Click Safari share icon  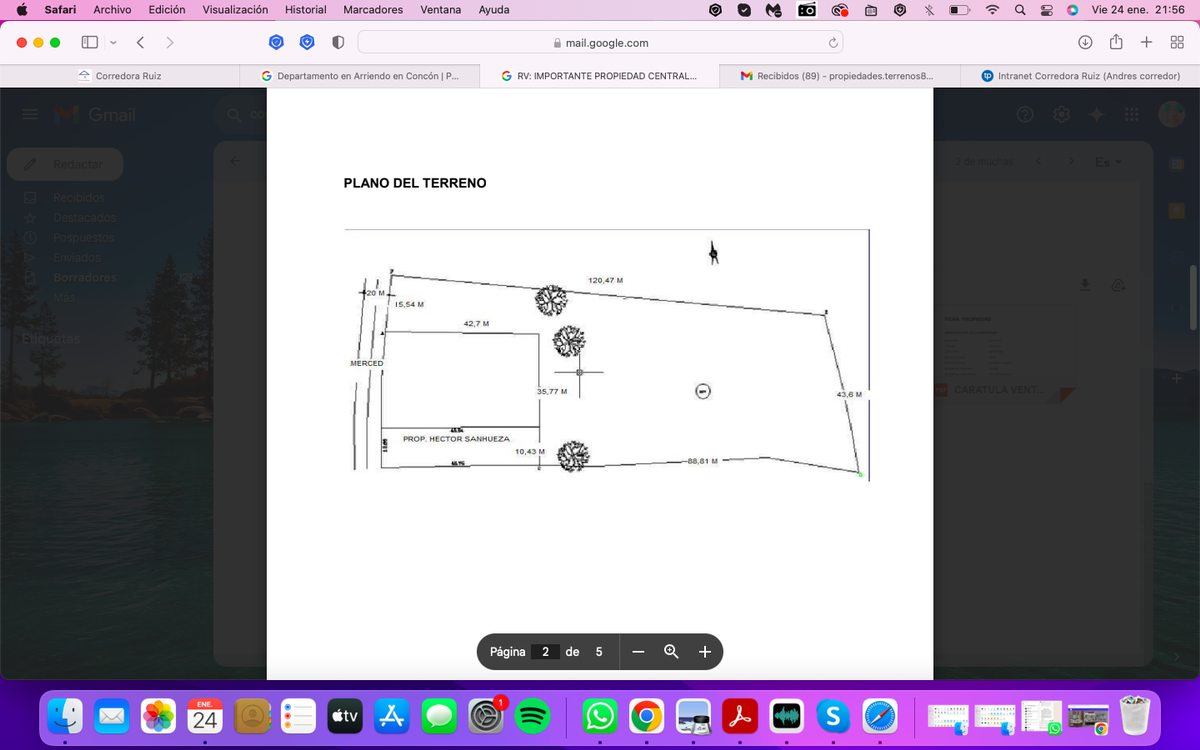1116,42
